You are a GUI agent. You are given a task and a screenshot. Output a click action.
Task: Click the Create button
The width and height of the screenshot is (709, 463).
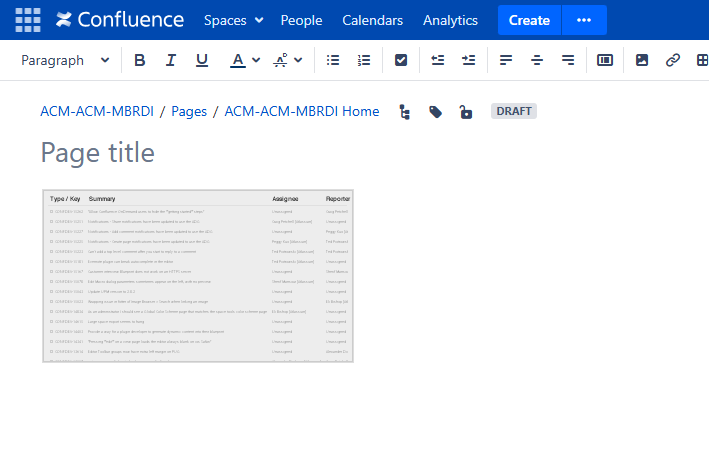click(x=529, y=20)
